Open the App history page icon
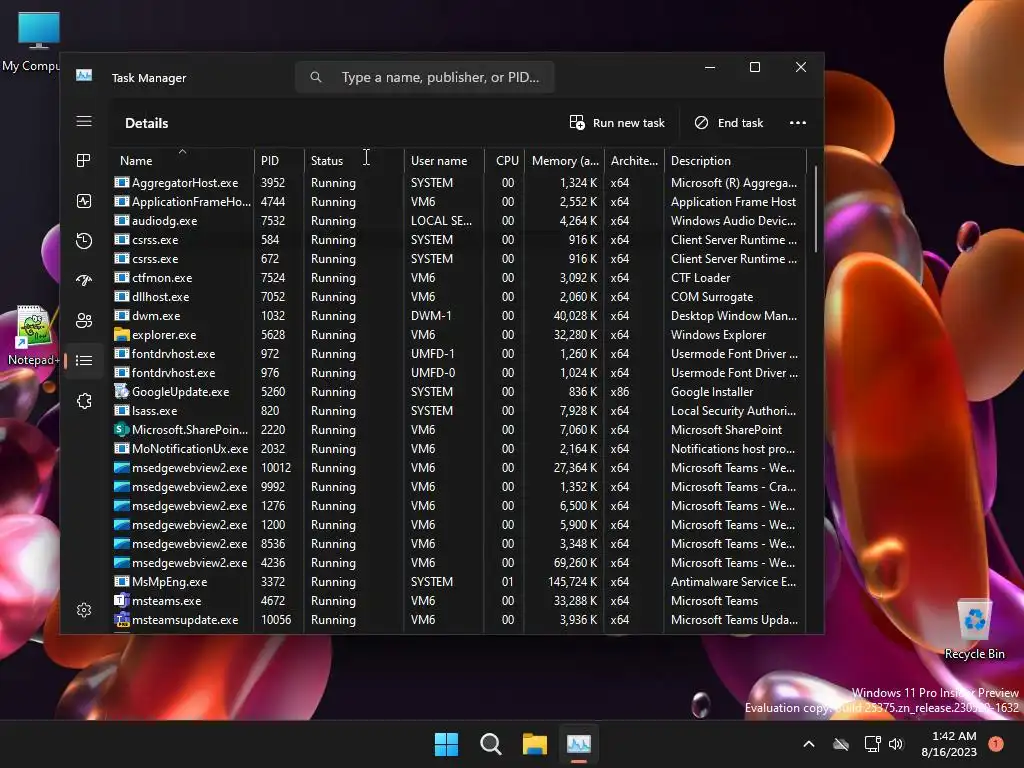The image size is (1024, 768). click(84, 241)
